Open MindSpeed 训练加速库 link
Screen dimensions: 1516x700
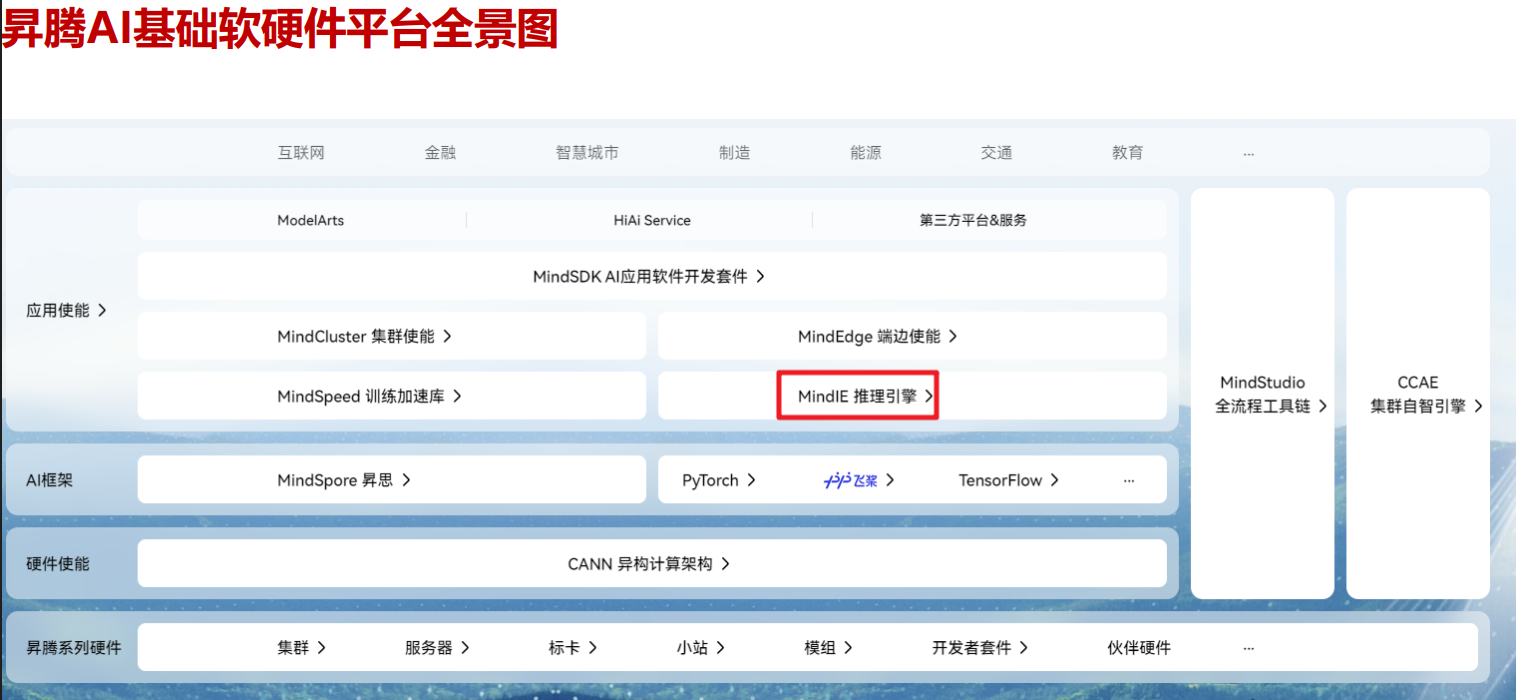pos(369,396)
